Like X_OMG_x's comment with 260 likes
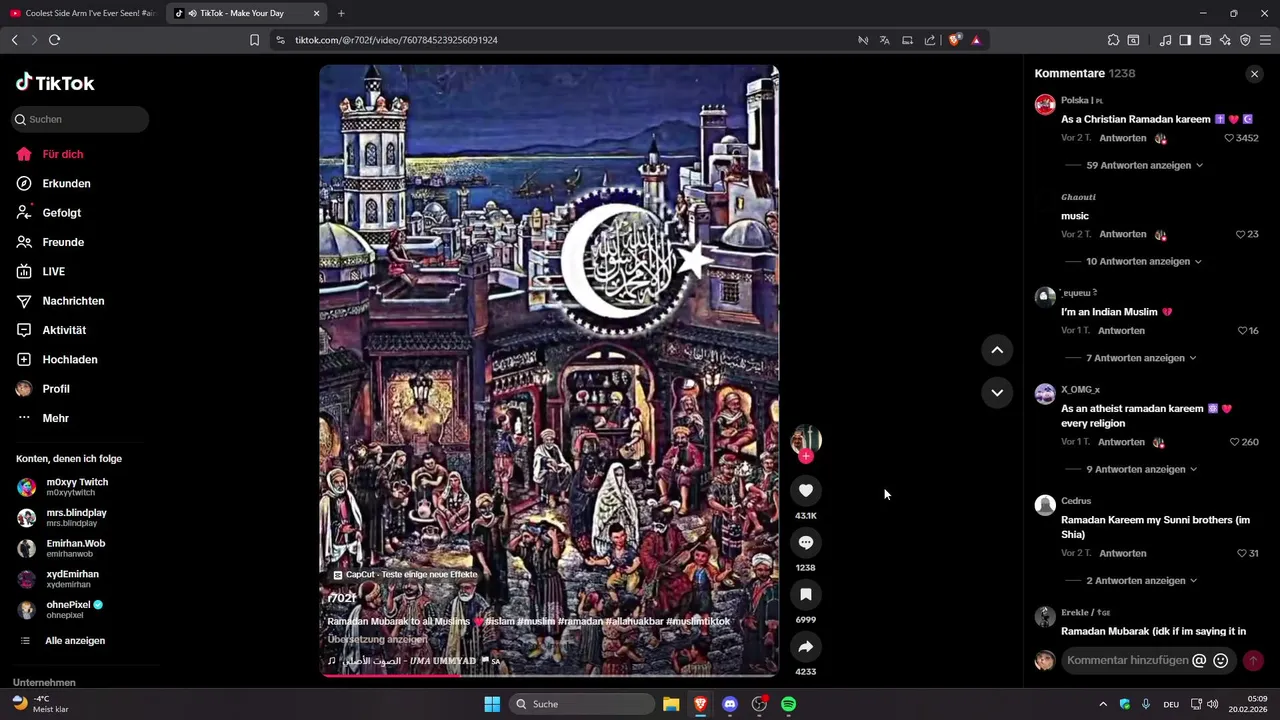The height and width of the screenshot is (720, 1280). pos(1235,442)
